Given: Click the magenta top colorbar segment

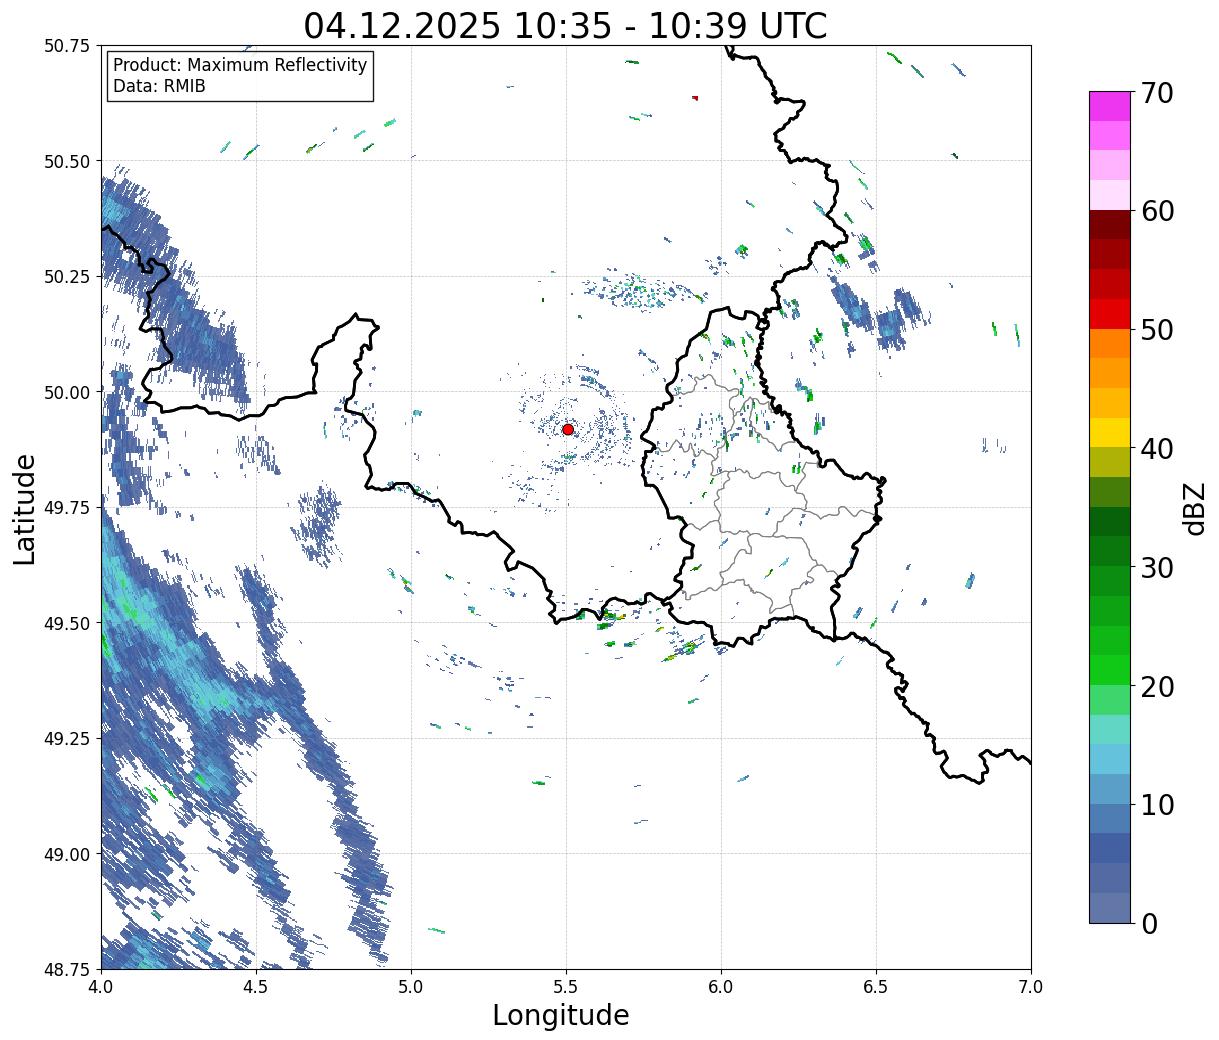Looking at the screenshot, I should pyautogui.click(x=1110, y=106).
